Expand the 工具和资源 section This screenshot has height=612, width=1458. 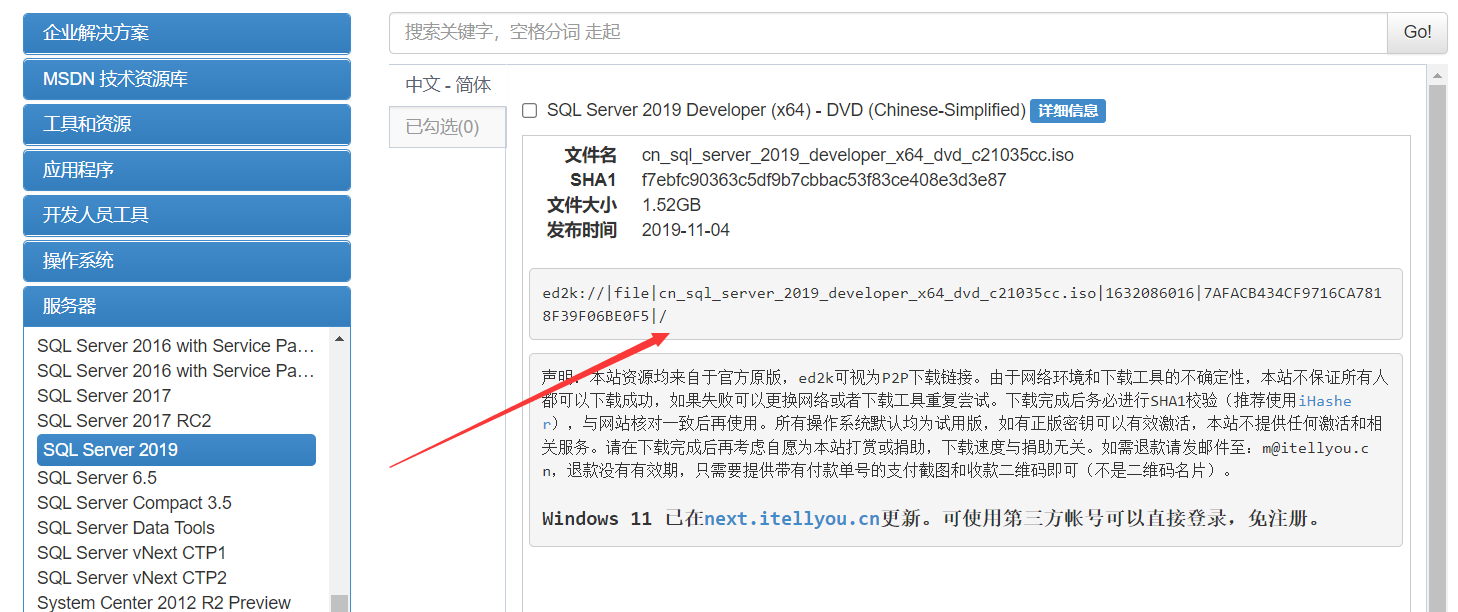187,124
